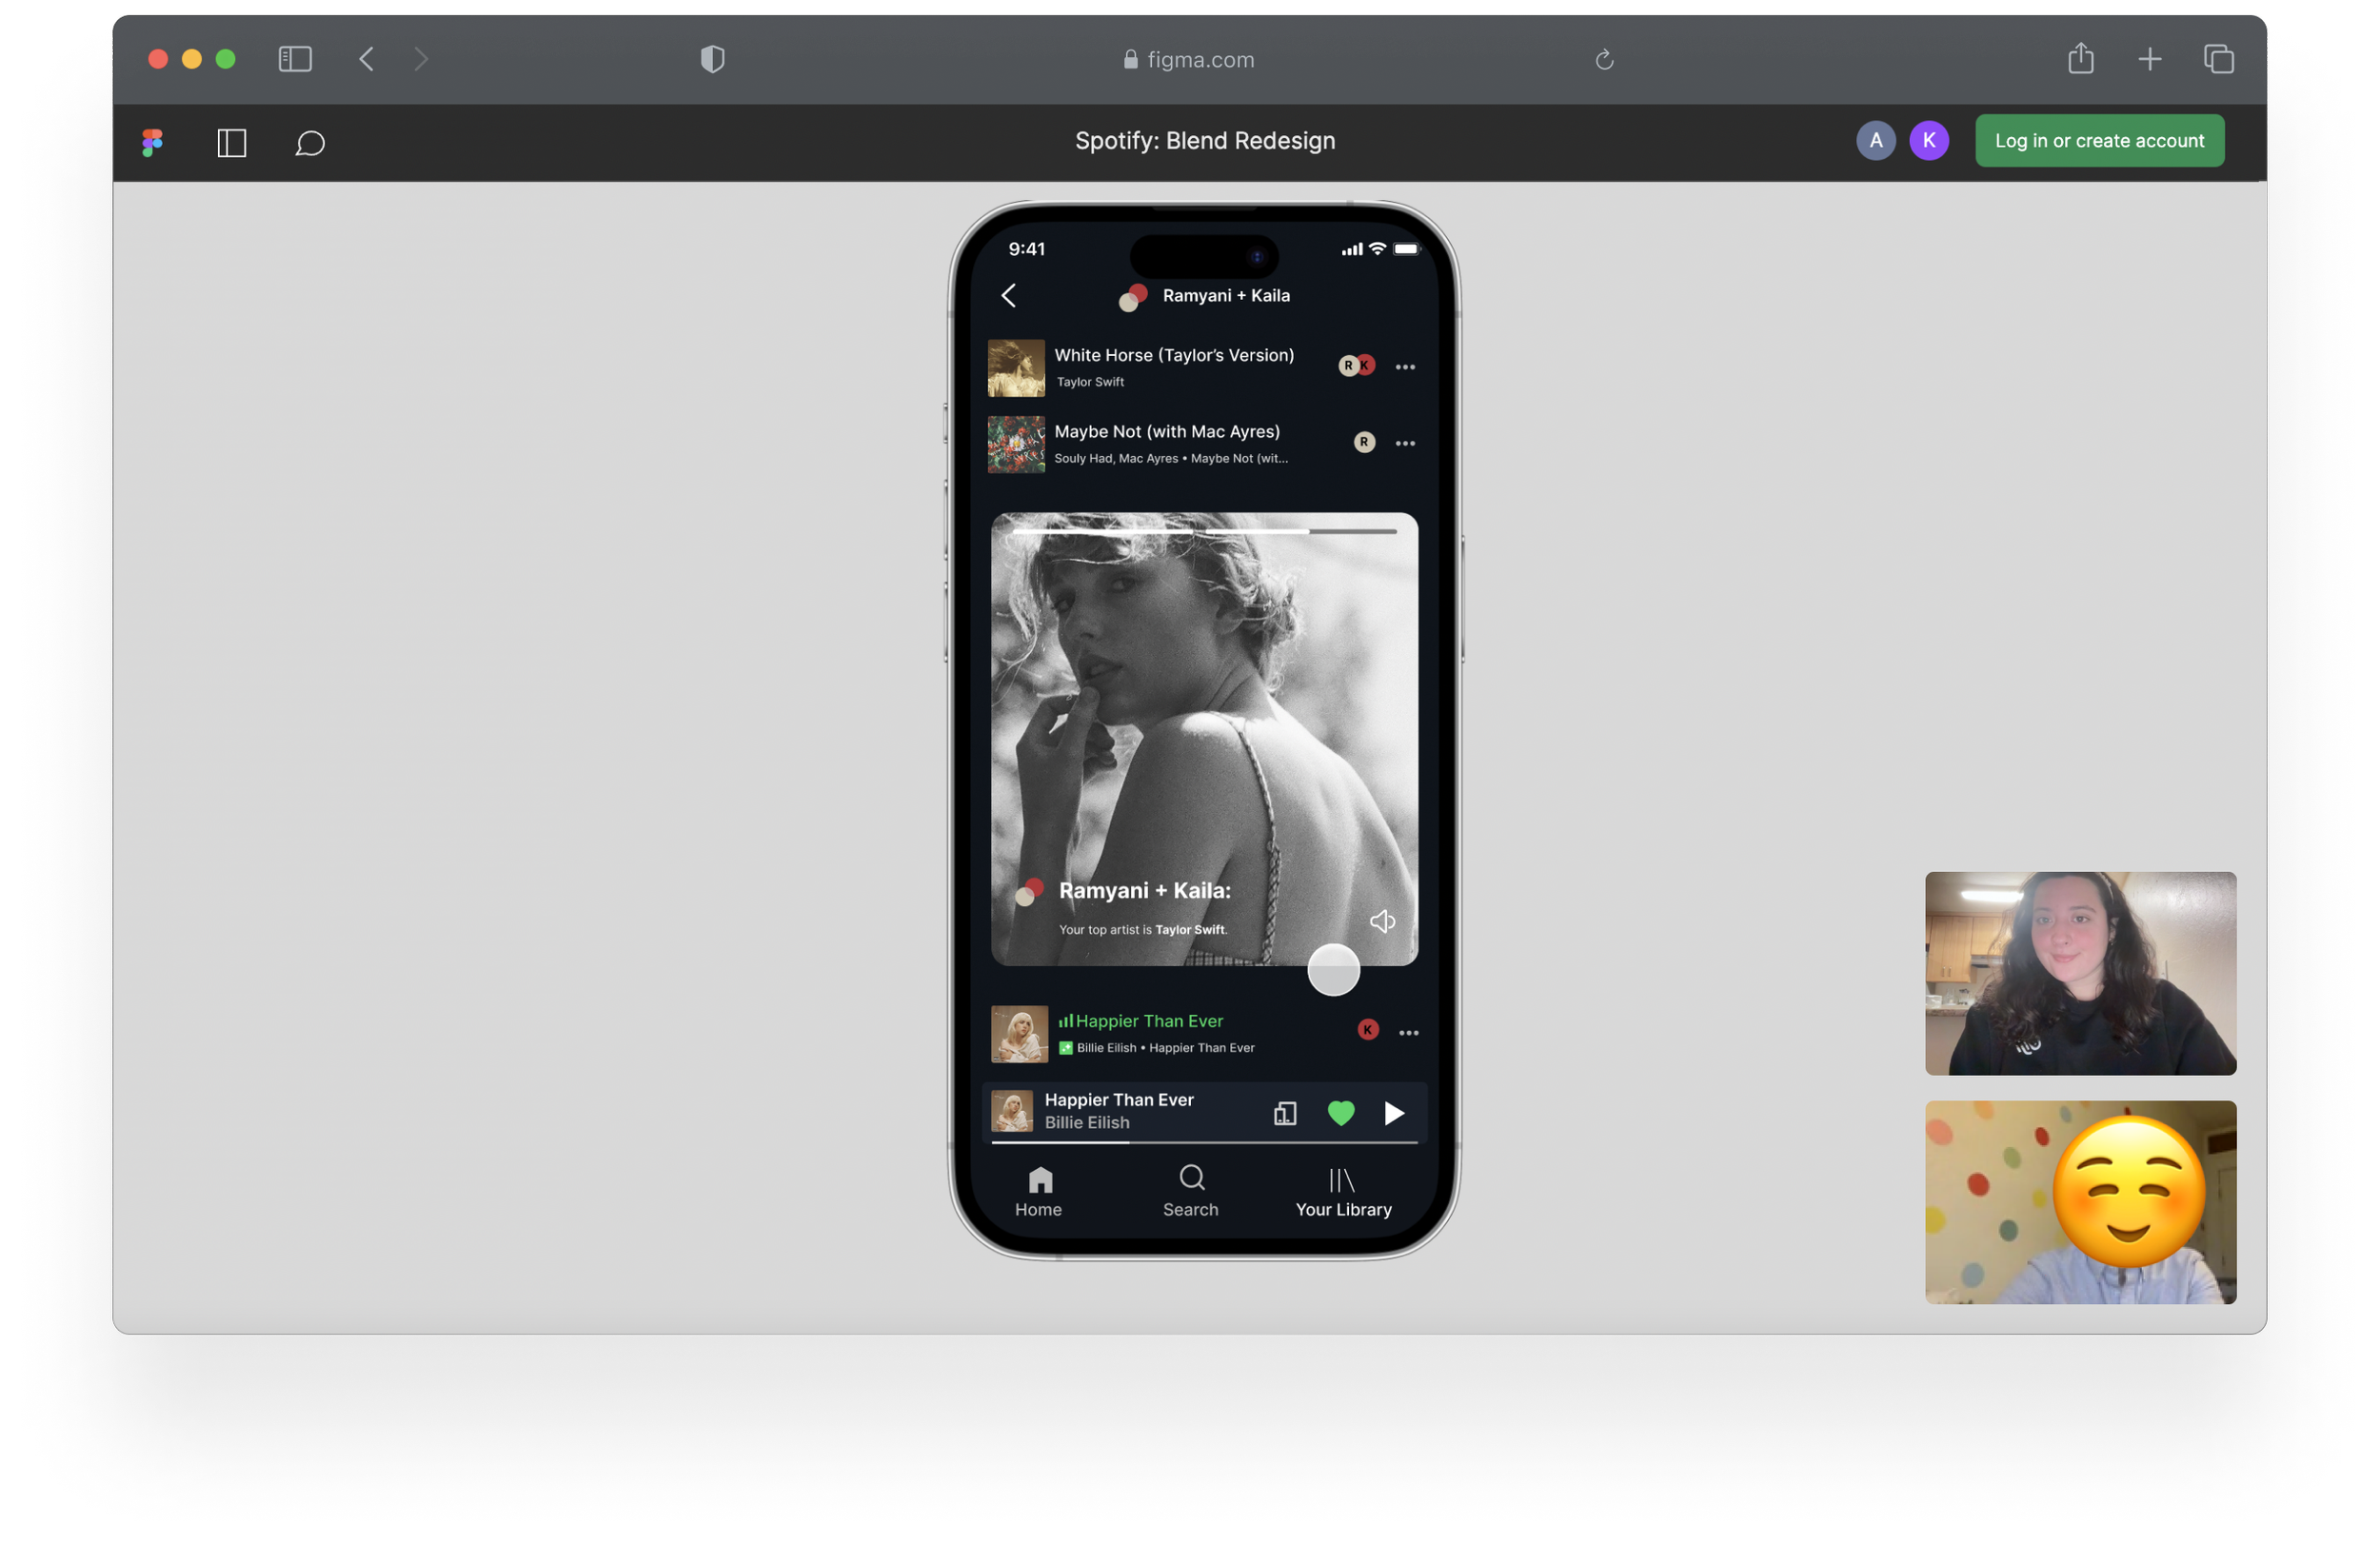Screen dimensions: 2380x1545
Task: Toggle the green heart like icon
Action: [x=1340, y=1112]
